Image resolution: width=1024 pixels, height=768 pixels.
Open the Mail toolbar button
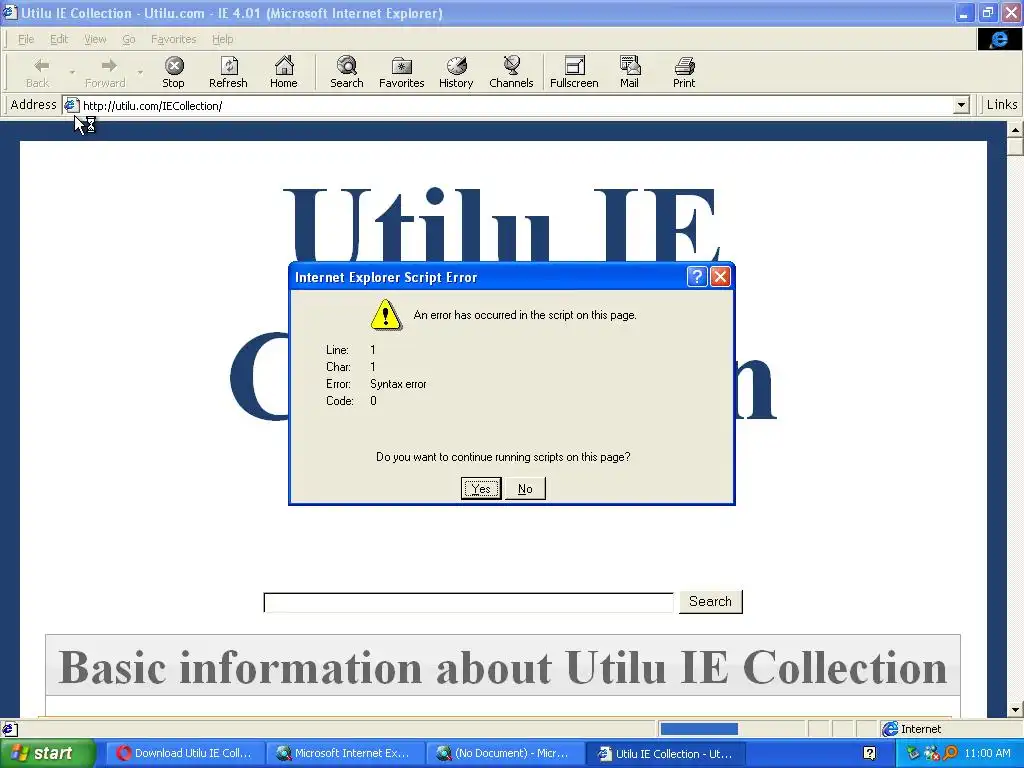(629, 72)
